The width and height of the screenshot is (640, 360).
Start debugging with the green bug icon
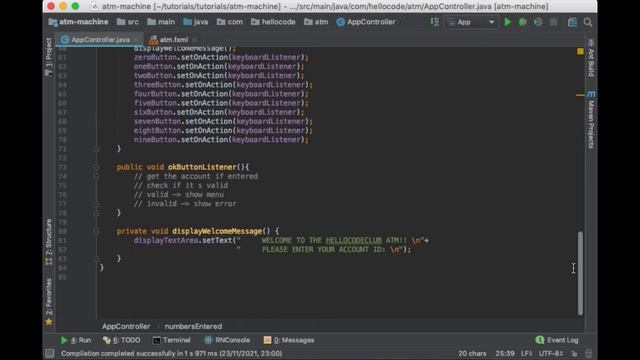point(522,22)
